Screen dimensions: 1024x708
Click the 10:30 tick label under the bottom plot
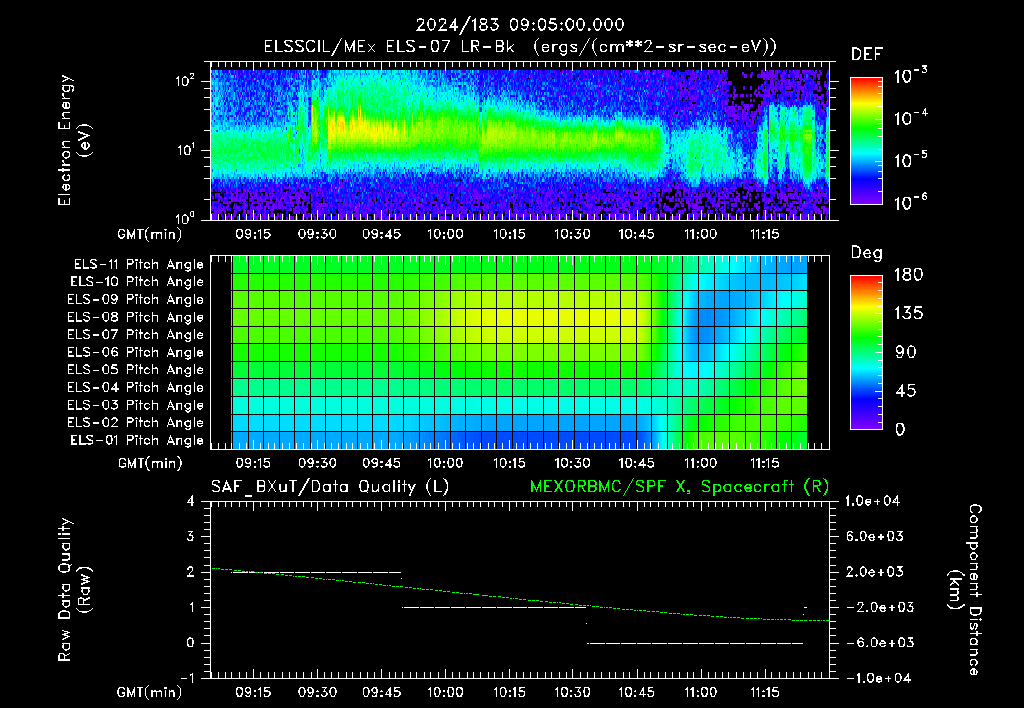(572, 692)
